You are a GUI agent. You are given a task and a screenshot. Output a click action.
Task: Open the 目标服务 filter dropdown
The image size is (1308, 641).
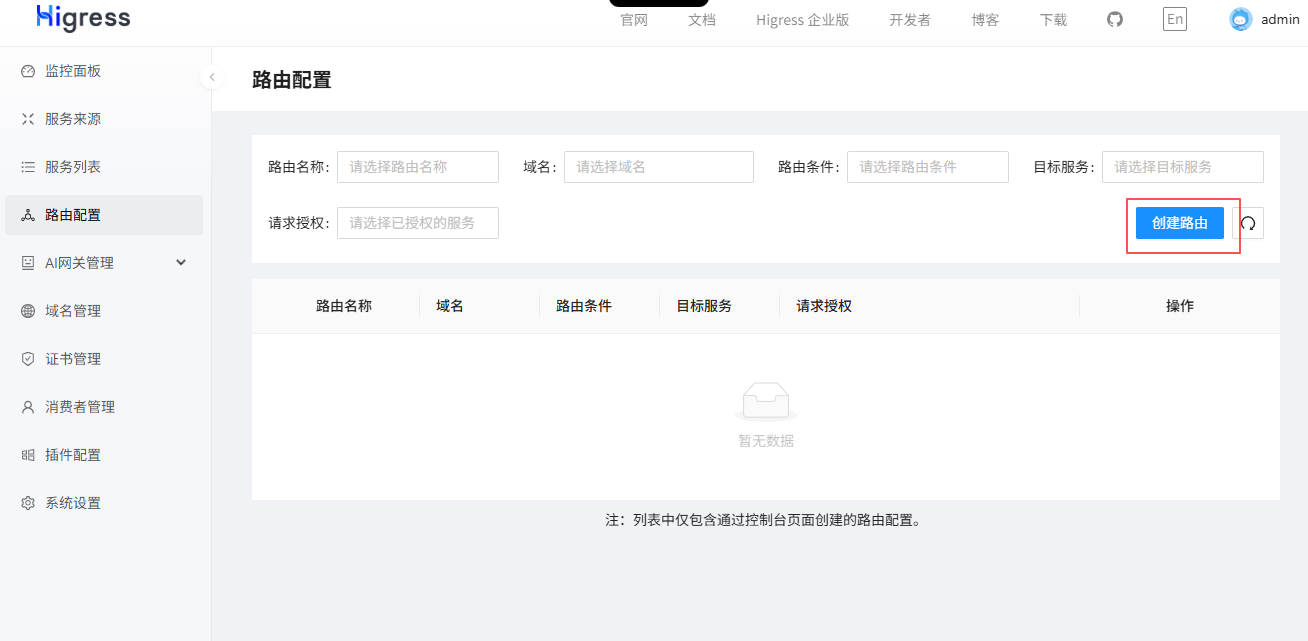click(x=1183, y=167)
